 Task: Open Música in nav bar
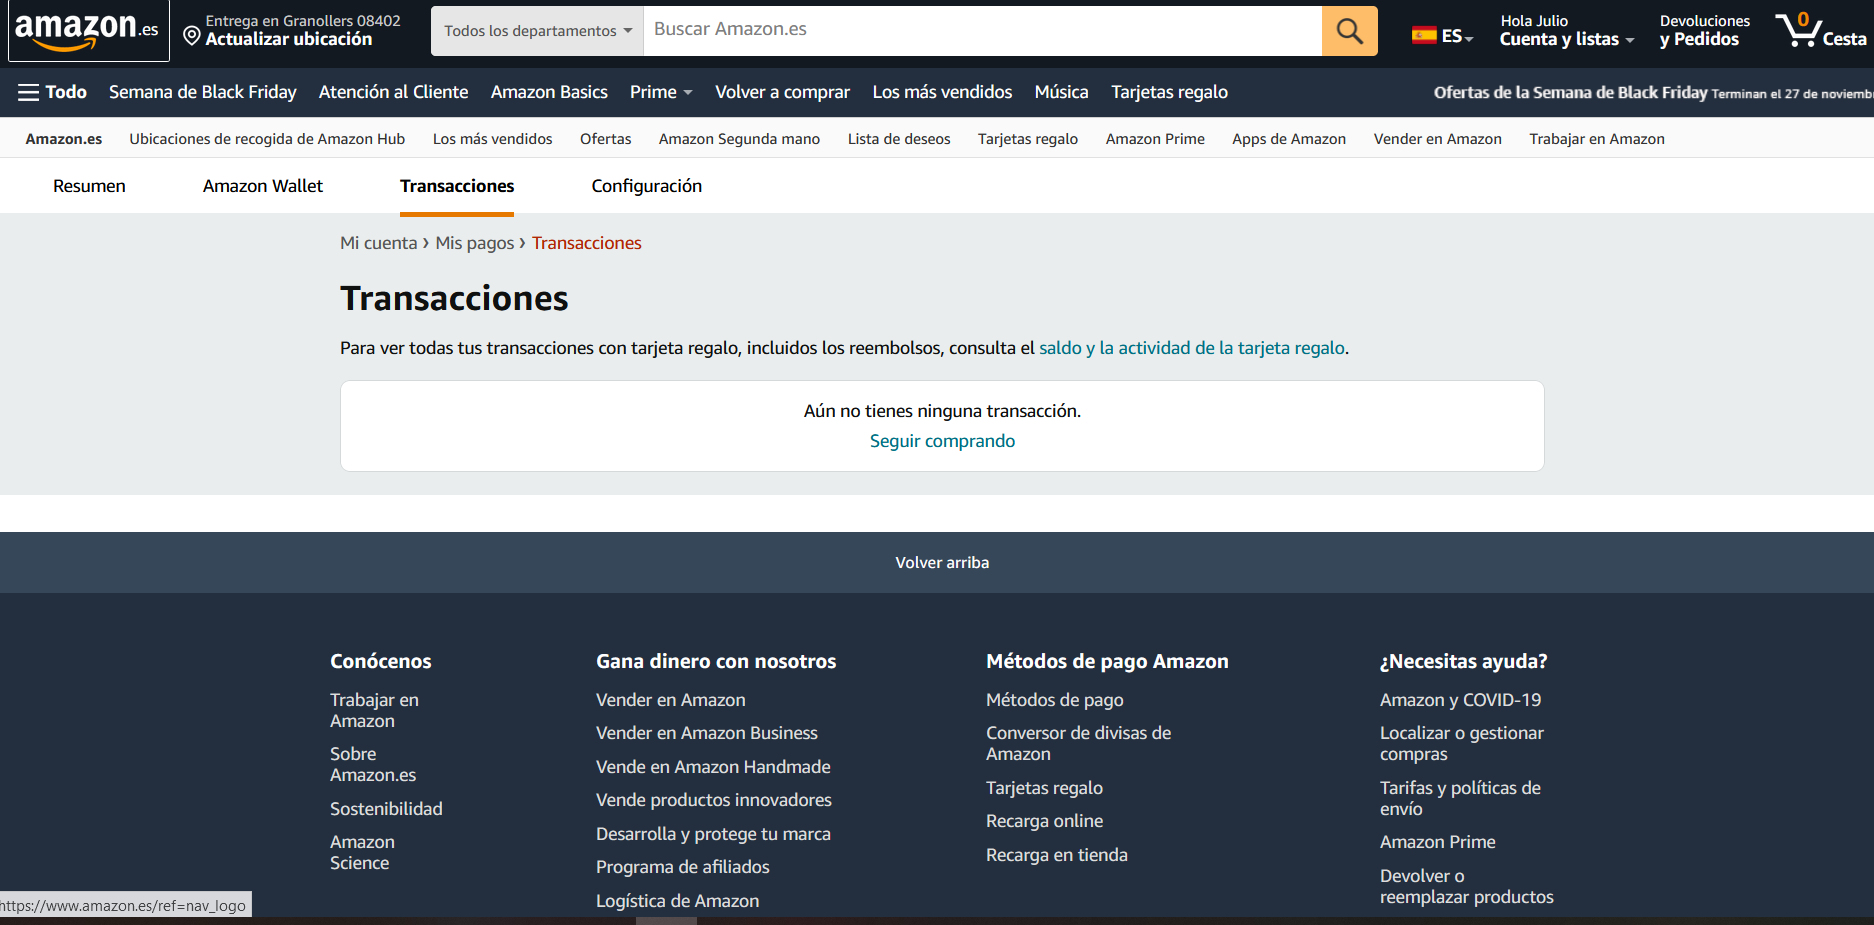(1061, 92)
